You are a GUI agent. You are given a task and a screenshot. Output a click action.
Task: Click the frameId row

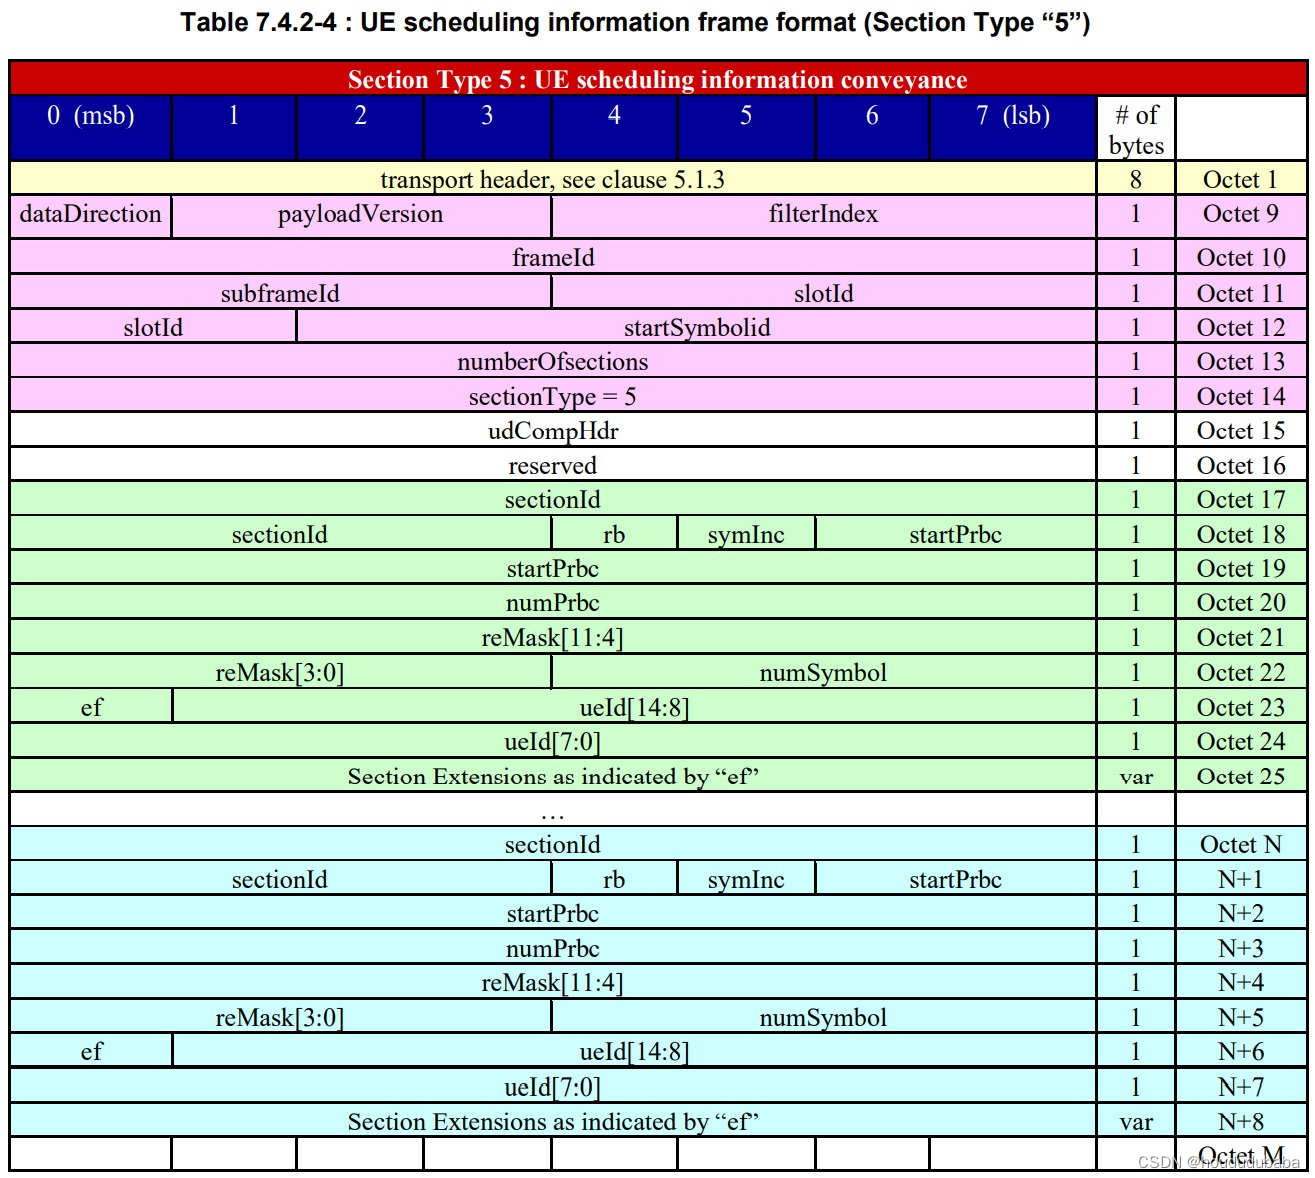click(552, 257)
